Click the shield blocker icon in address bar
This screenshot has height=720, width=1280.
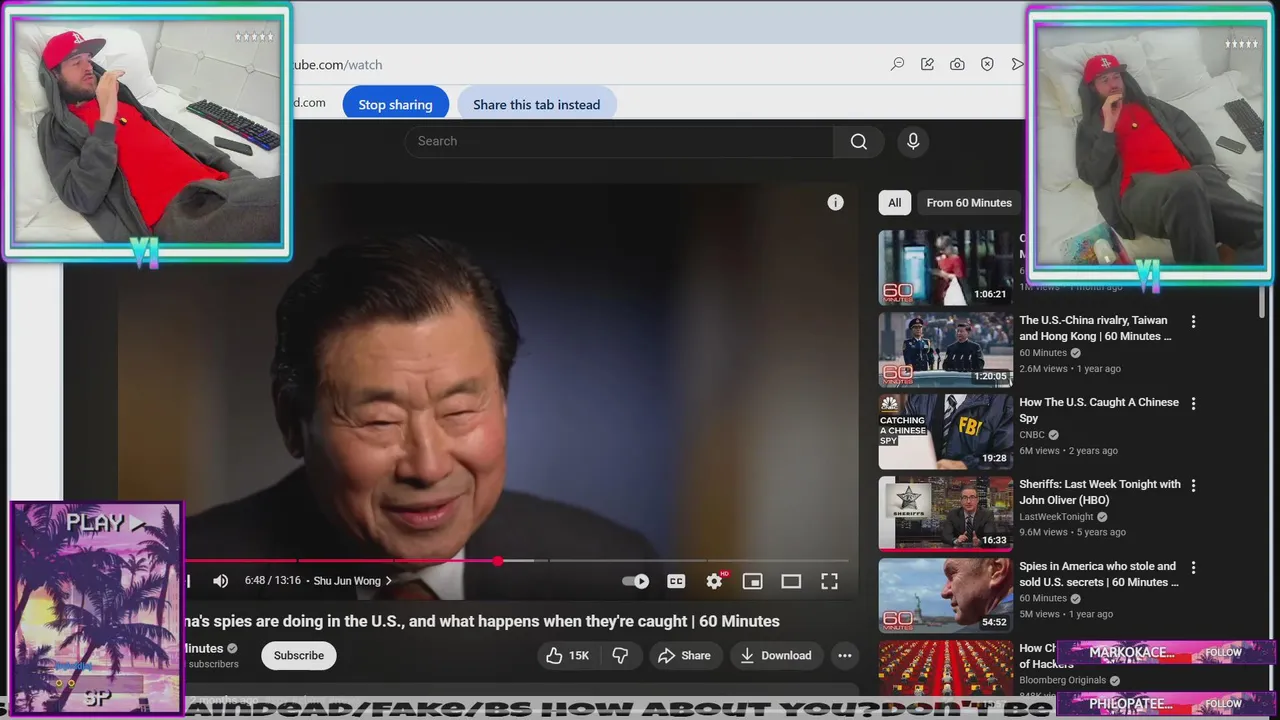pyautogui.click(x=987, y=64)
